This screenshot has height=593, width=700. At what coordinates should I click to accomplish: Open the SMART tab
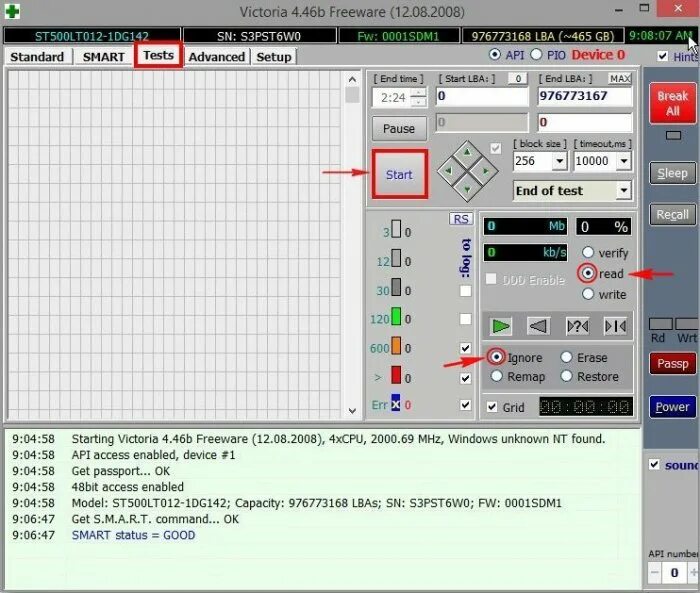pyautogui.click(x=104, y=57)
